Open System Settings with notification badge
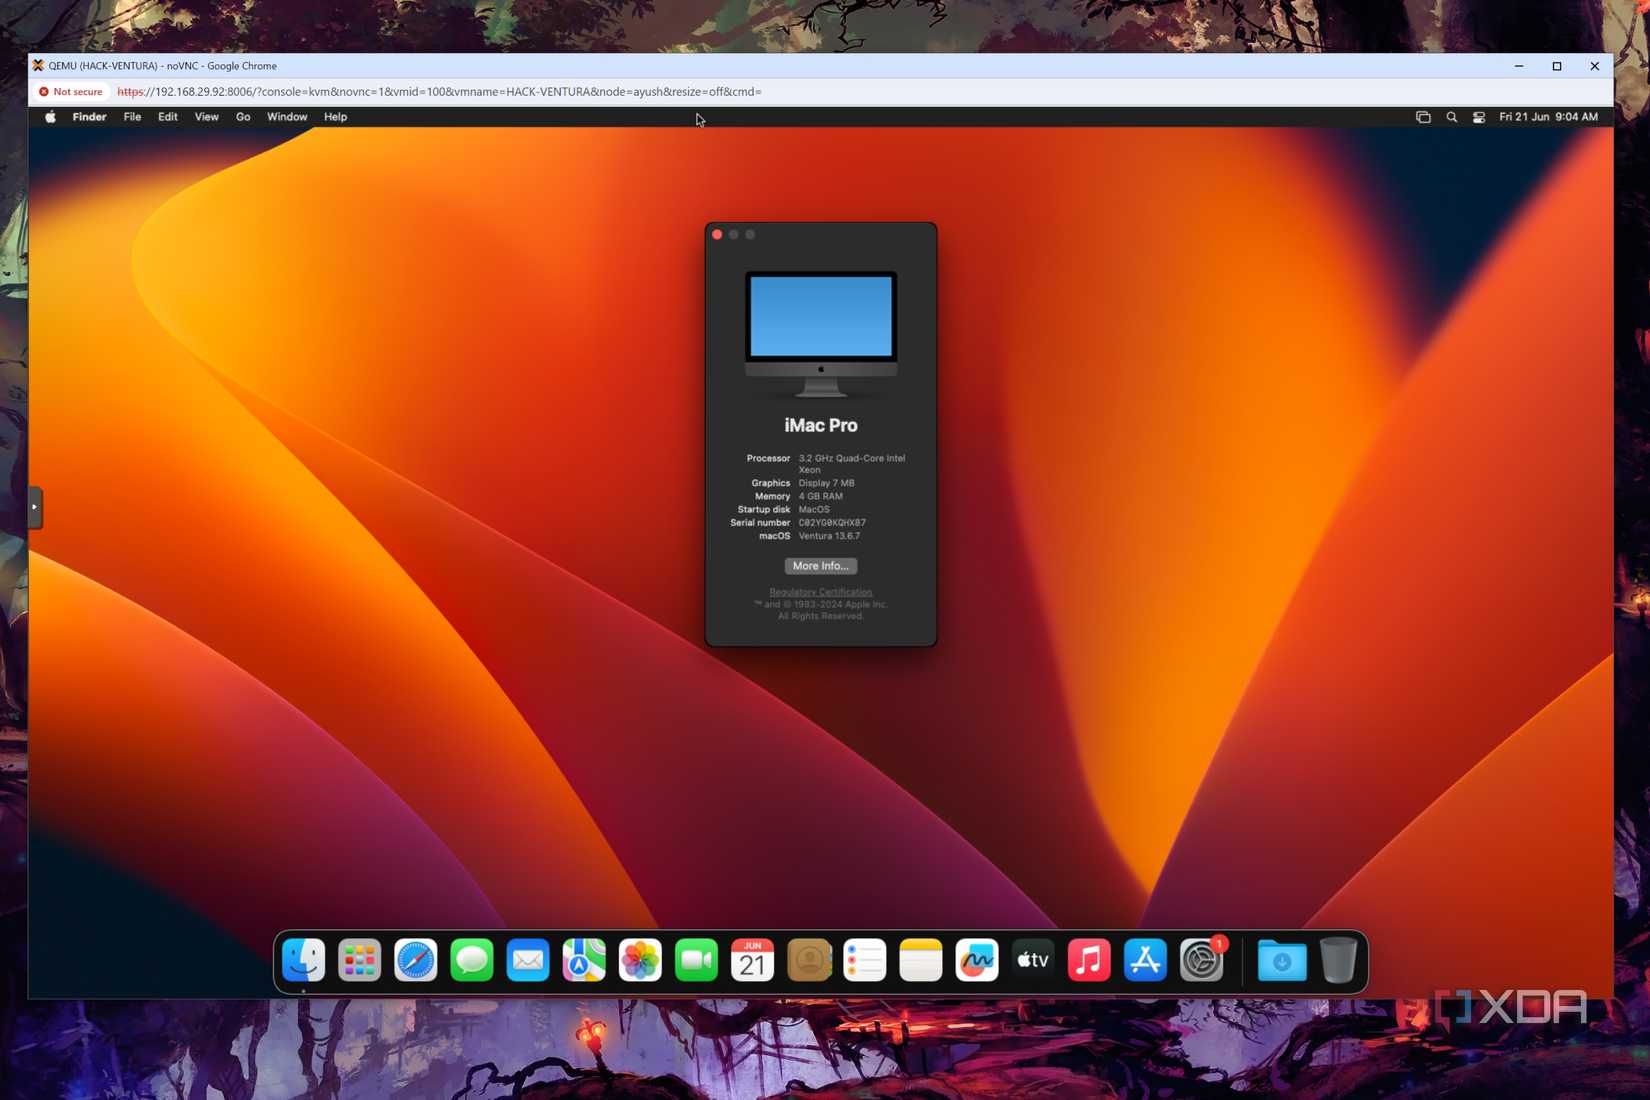Image resolution: width=1650 pixels, height=1100 pixels. pyautogui.click(x=1202, y=961)
